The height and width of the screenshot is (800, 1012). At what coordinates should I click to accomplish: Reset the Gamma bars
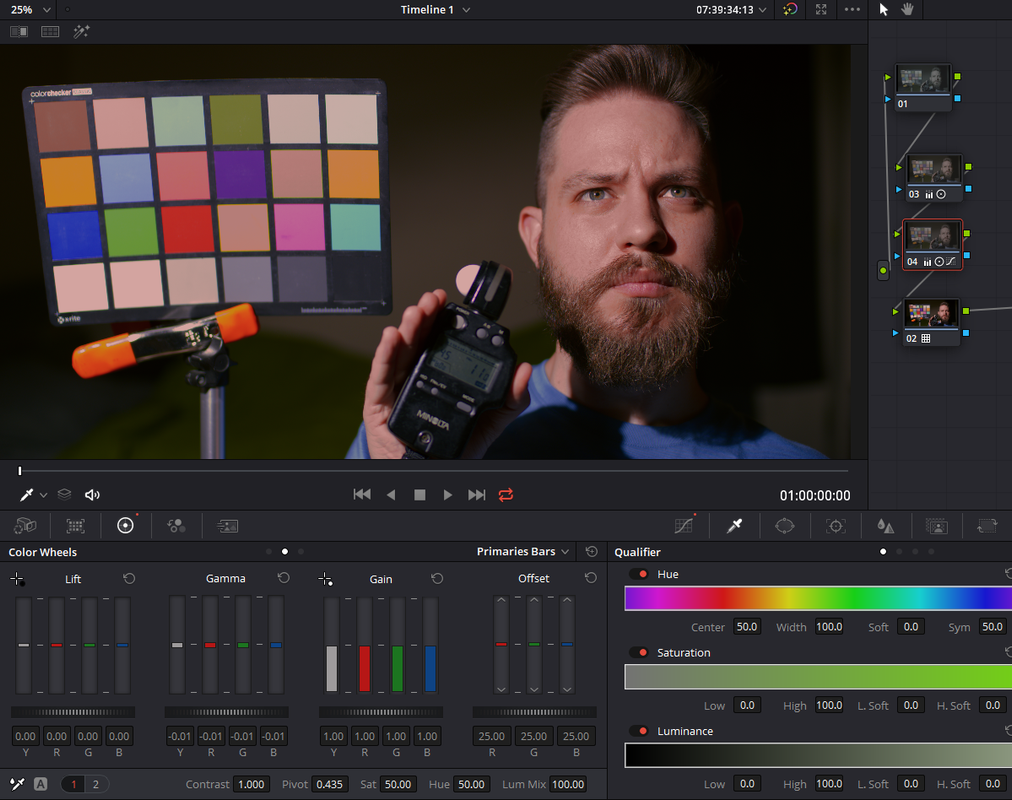click(x=283, y=578)
